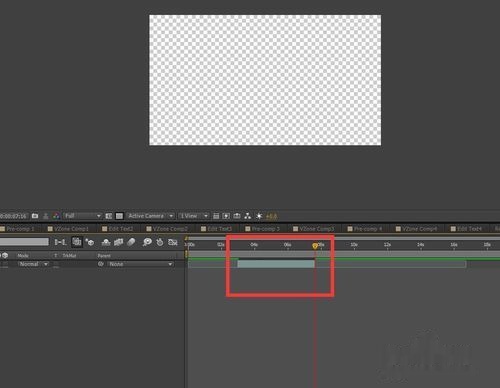Toggle Frame Blending for all layers
The height and width of the screenshot is (388, 500).
(x=118, y=242)
